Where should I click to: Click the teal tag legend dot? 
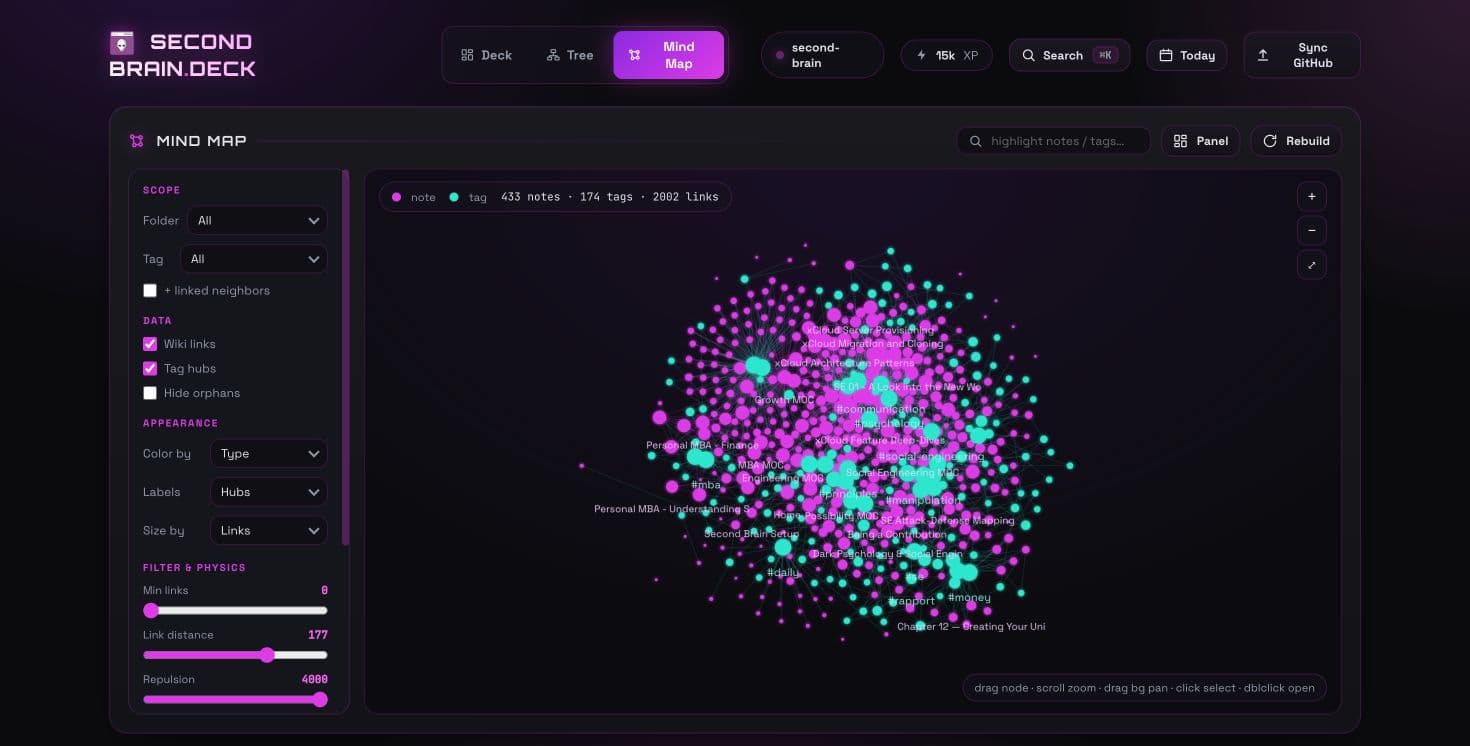tap(454, 197)
